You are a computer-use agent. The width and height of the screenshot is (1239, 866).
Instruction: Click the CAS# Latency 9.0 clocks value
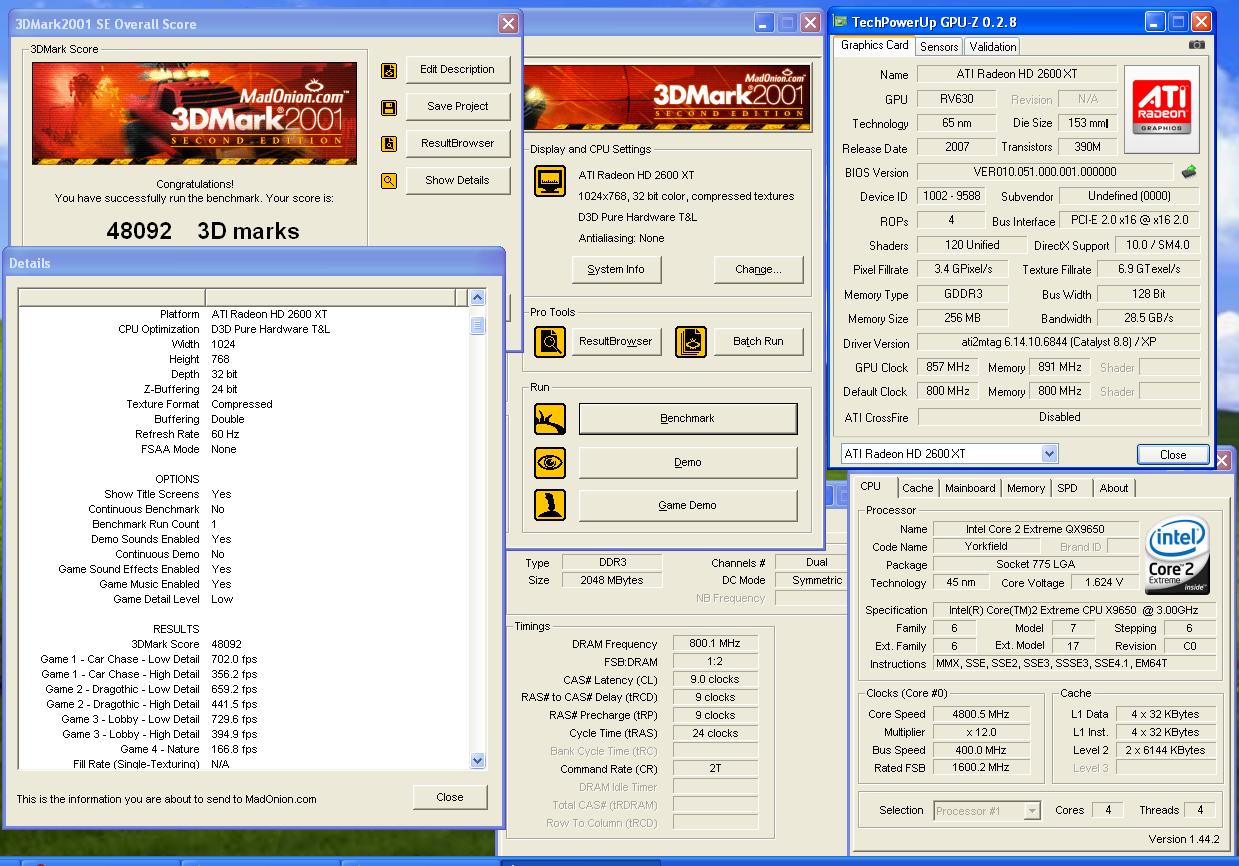point(715,680)
